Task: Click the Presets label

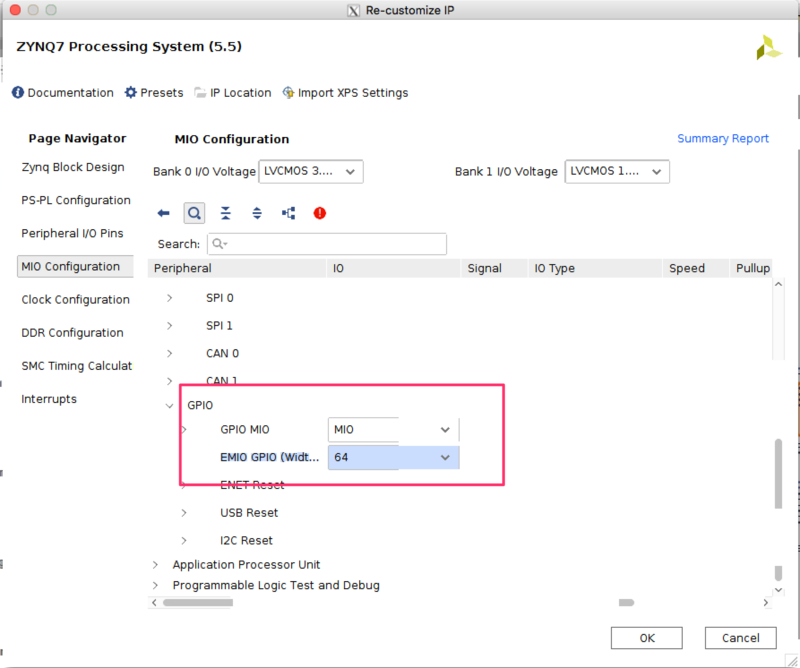Action: pos(162,93)
